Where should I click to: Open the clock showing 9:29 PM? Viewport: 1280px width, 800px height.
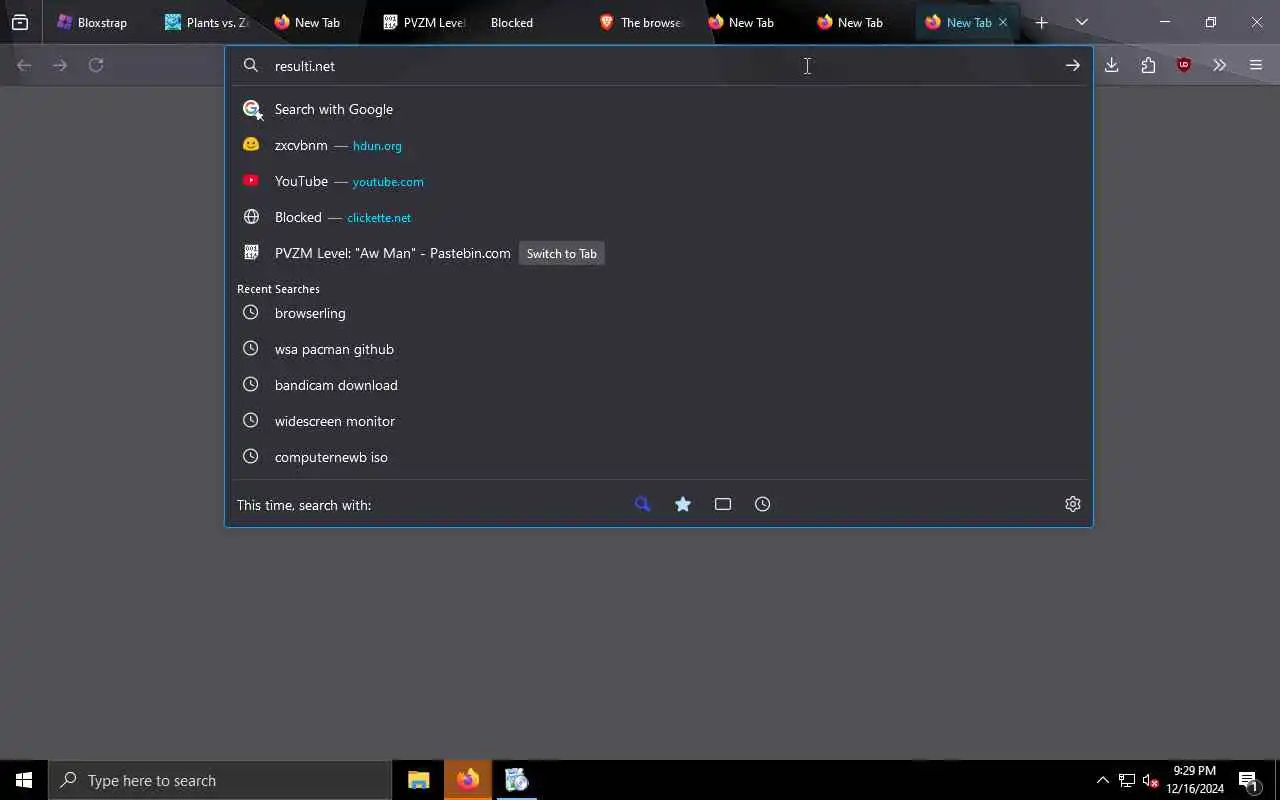(x=1195, y=780)
